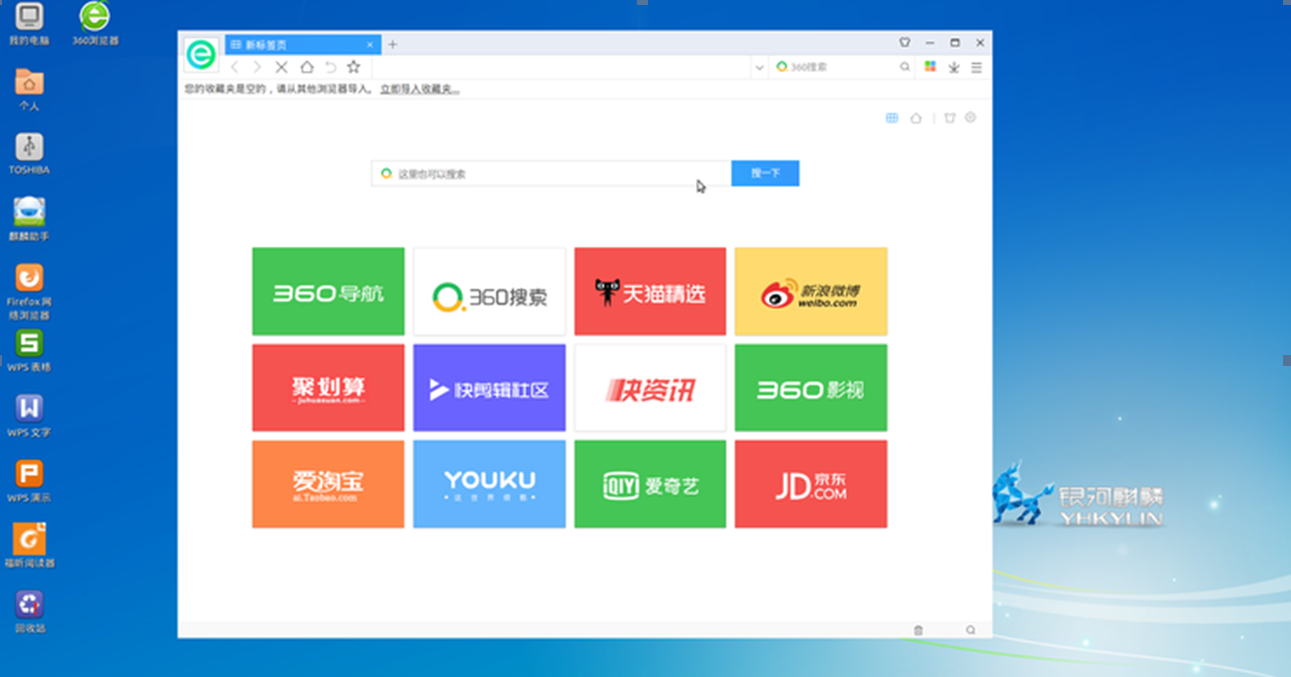Select the grid view icon on new tab page
This screenshot has height=677, width=1291.
click(x=892, y=118)
